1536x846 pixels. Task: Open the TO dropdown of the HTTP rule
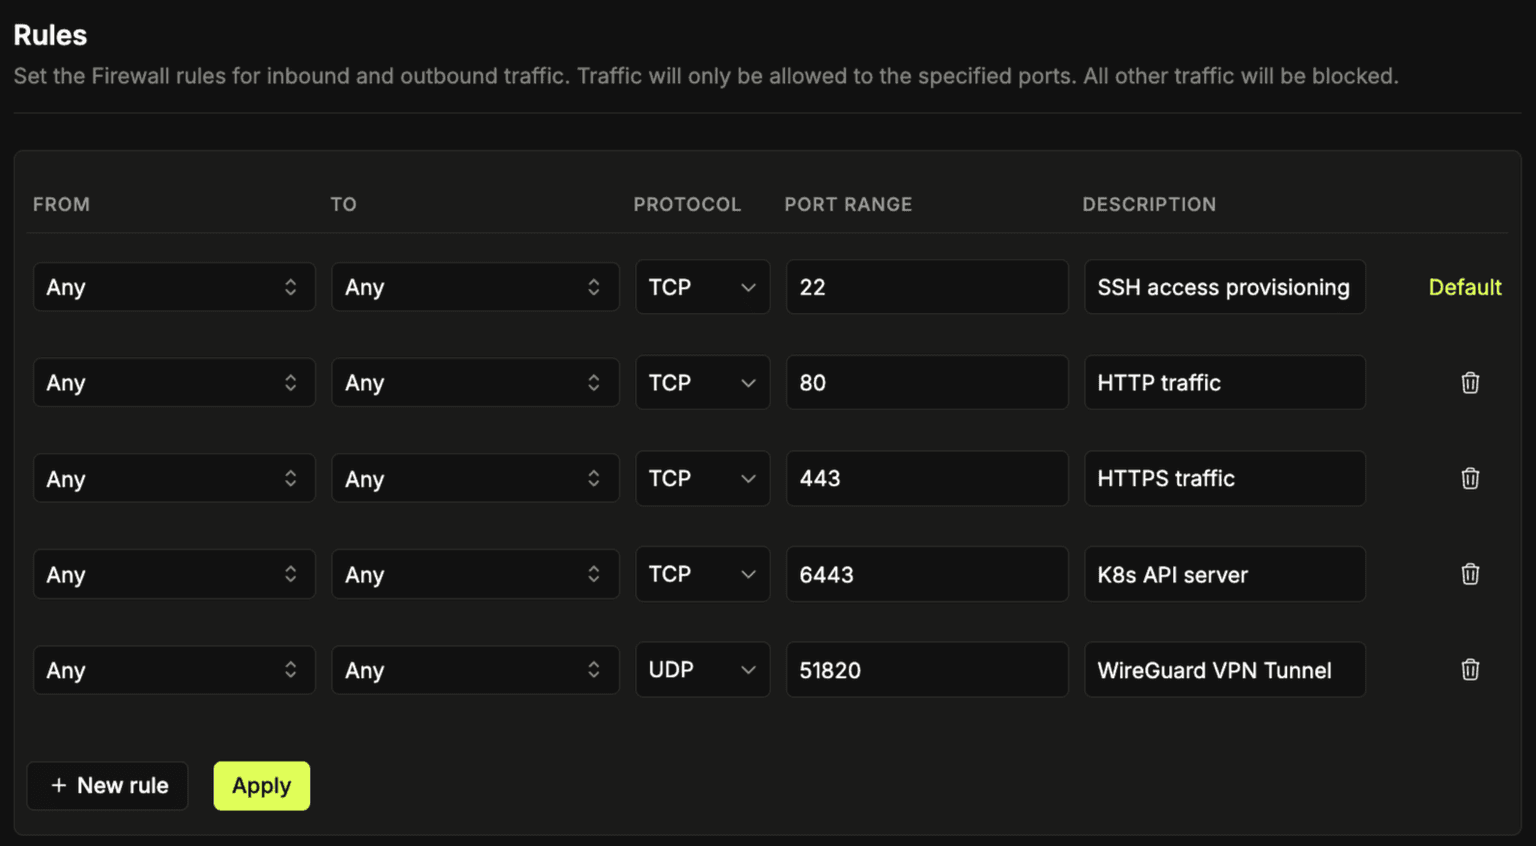tap(475, 382)
